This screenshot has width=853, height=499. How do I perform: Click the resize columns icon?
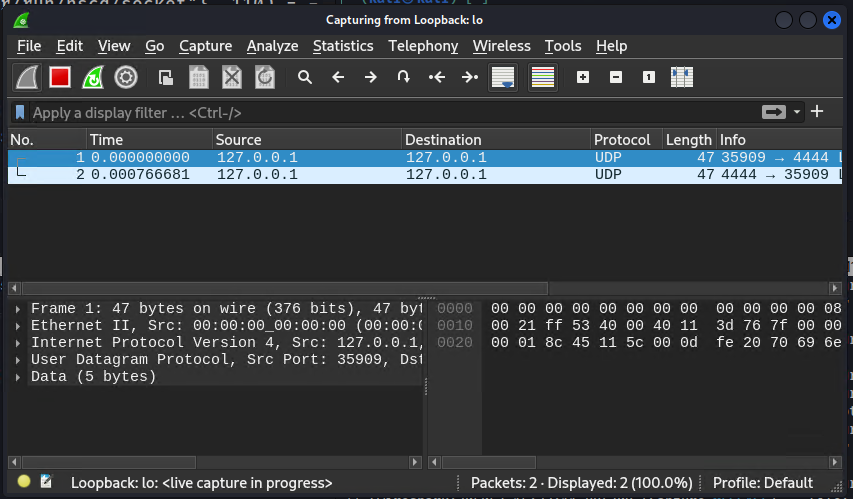682,77
